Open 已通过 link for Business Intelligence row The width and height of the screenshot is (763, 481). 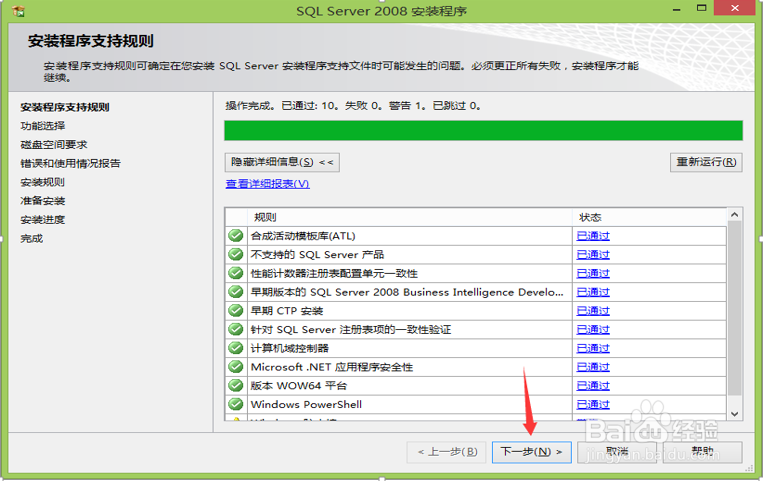pos(593,292)
